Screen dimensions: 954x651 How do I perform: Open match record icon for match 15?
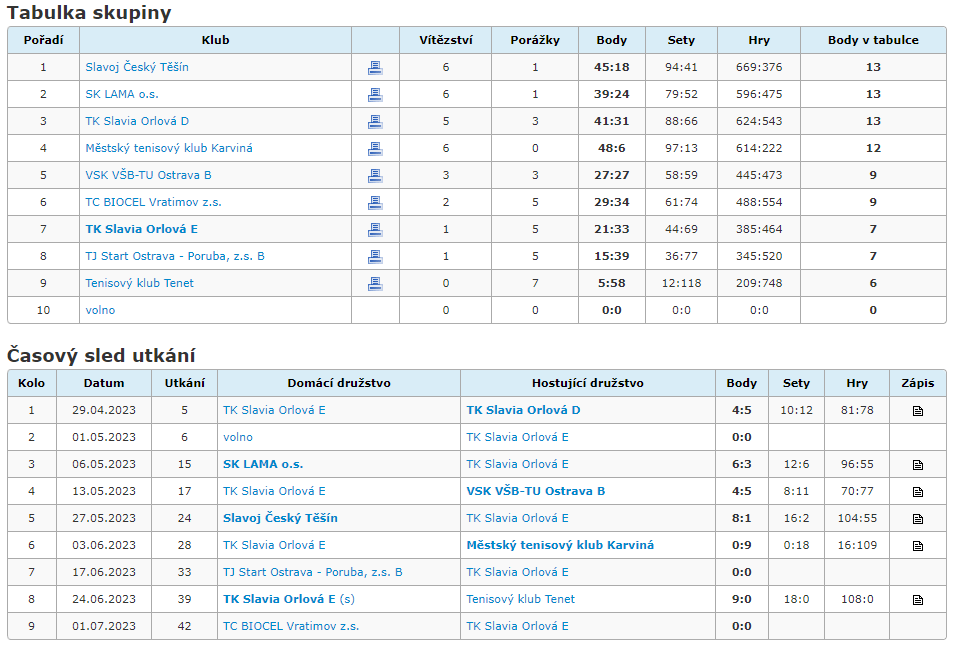pyautogui.click(x=917, y=465)
